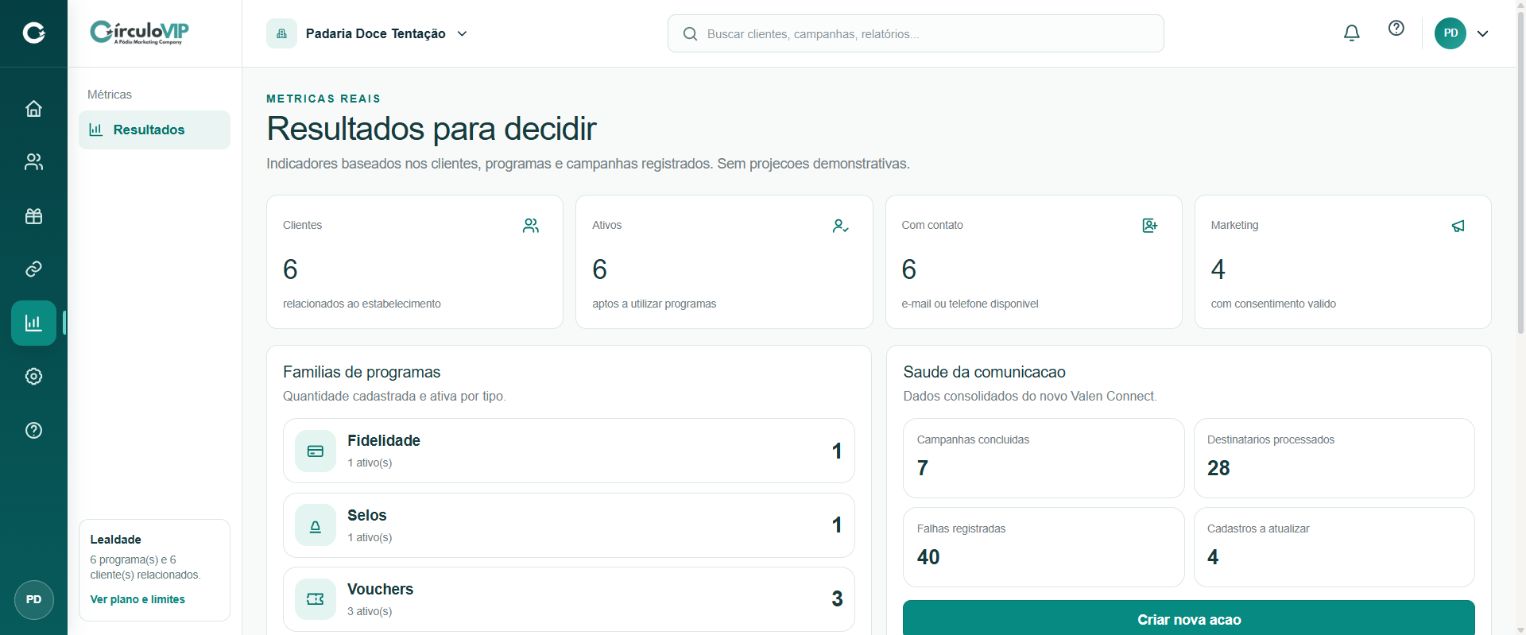Image resolution: width=1526 pixels, height=635 pixels.
Task: Click the CírculoVIP brand logo
Action: (x=139, y=33)
